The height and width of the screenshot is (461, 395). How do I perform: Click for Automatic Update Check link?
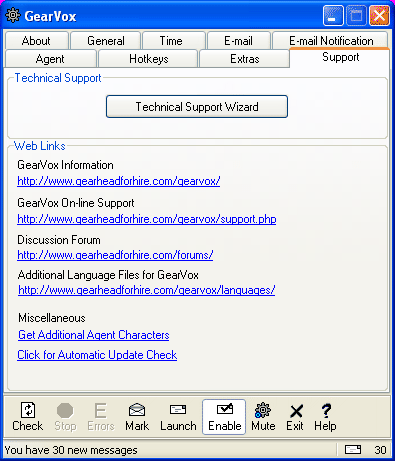click(x=97, y=355)
